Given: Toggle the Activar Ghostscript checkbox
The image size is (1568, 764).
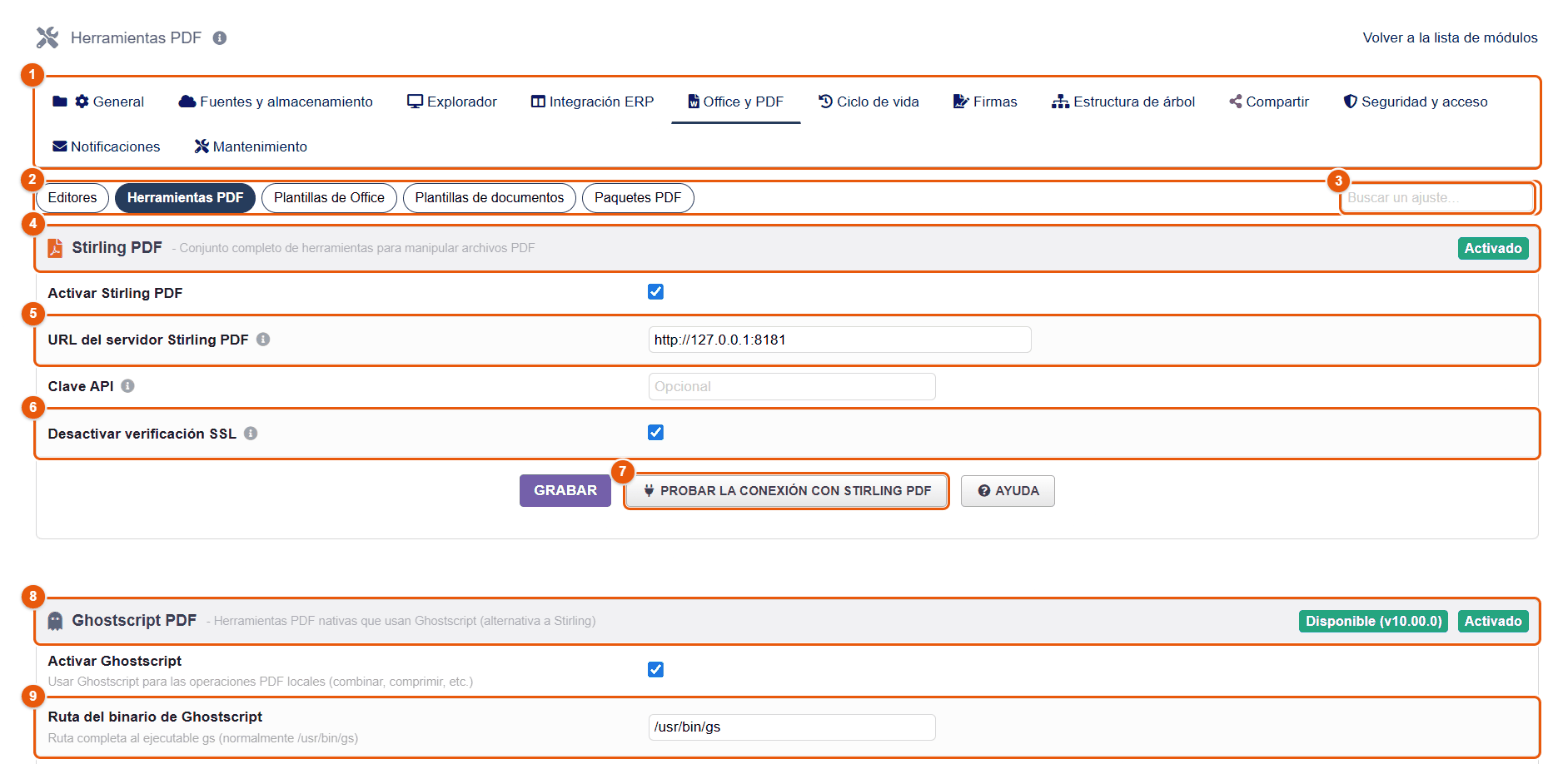Looking at the screenshot, I should (656, 669).
